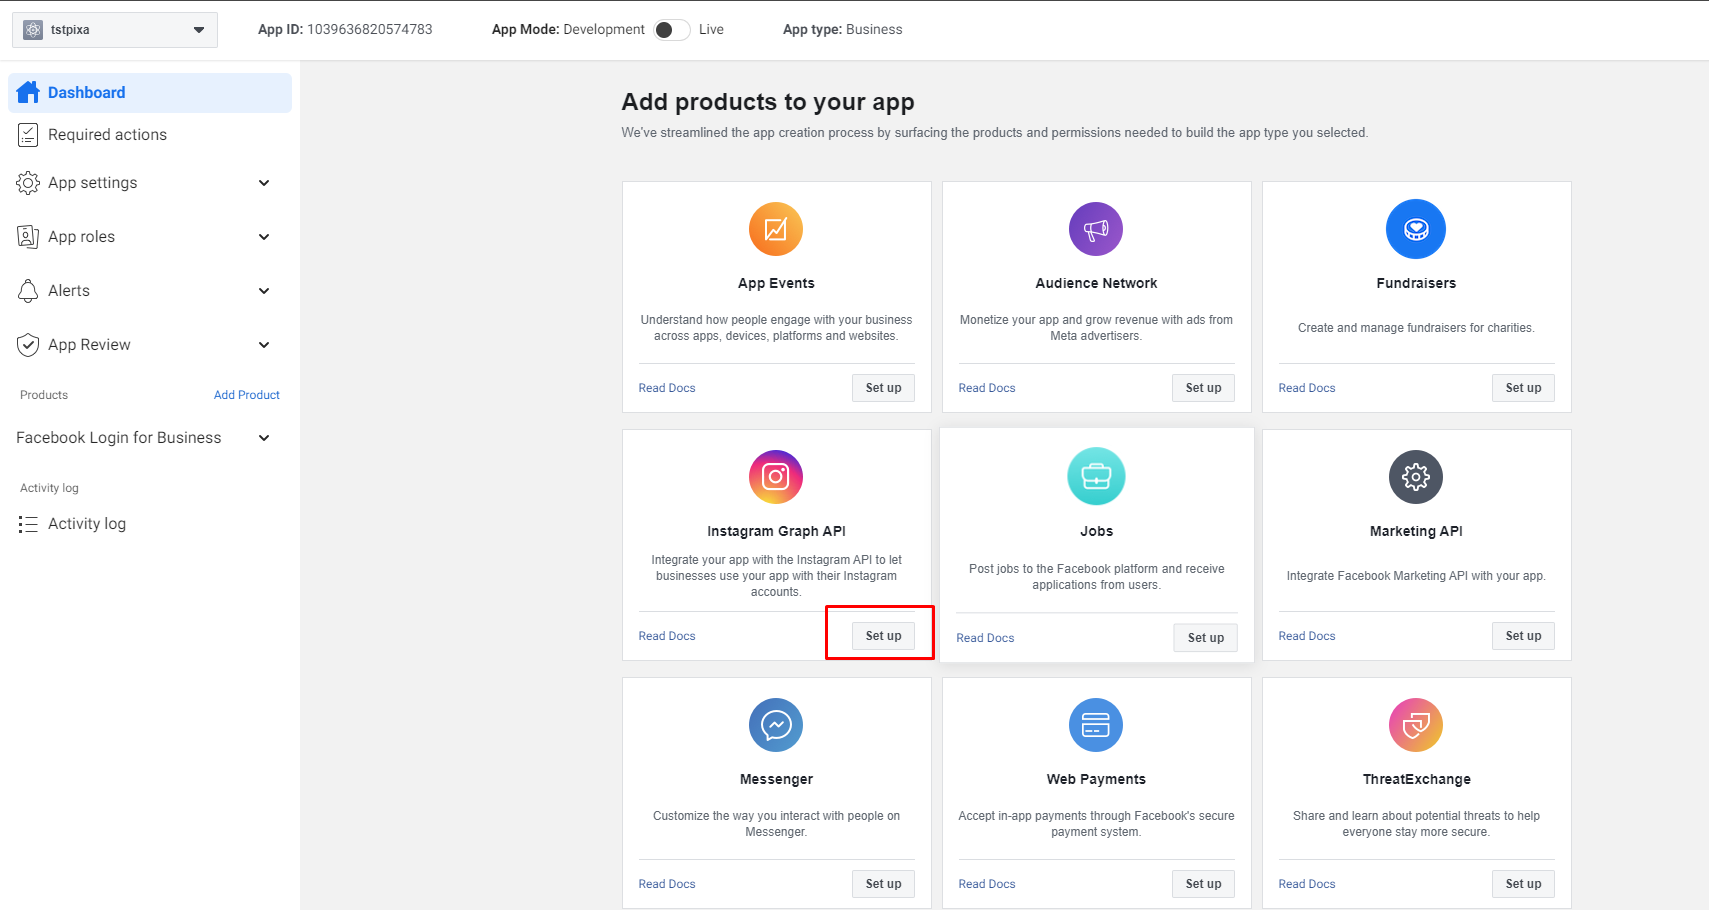This screenshot has height=910, width=1709.
Task: Open Read Docs for ThreatExchange
Action: (x=1307, y=884)
